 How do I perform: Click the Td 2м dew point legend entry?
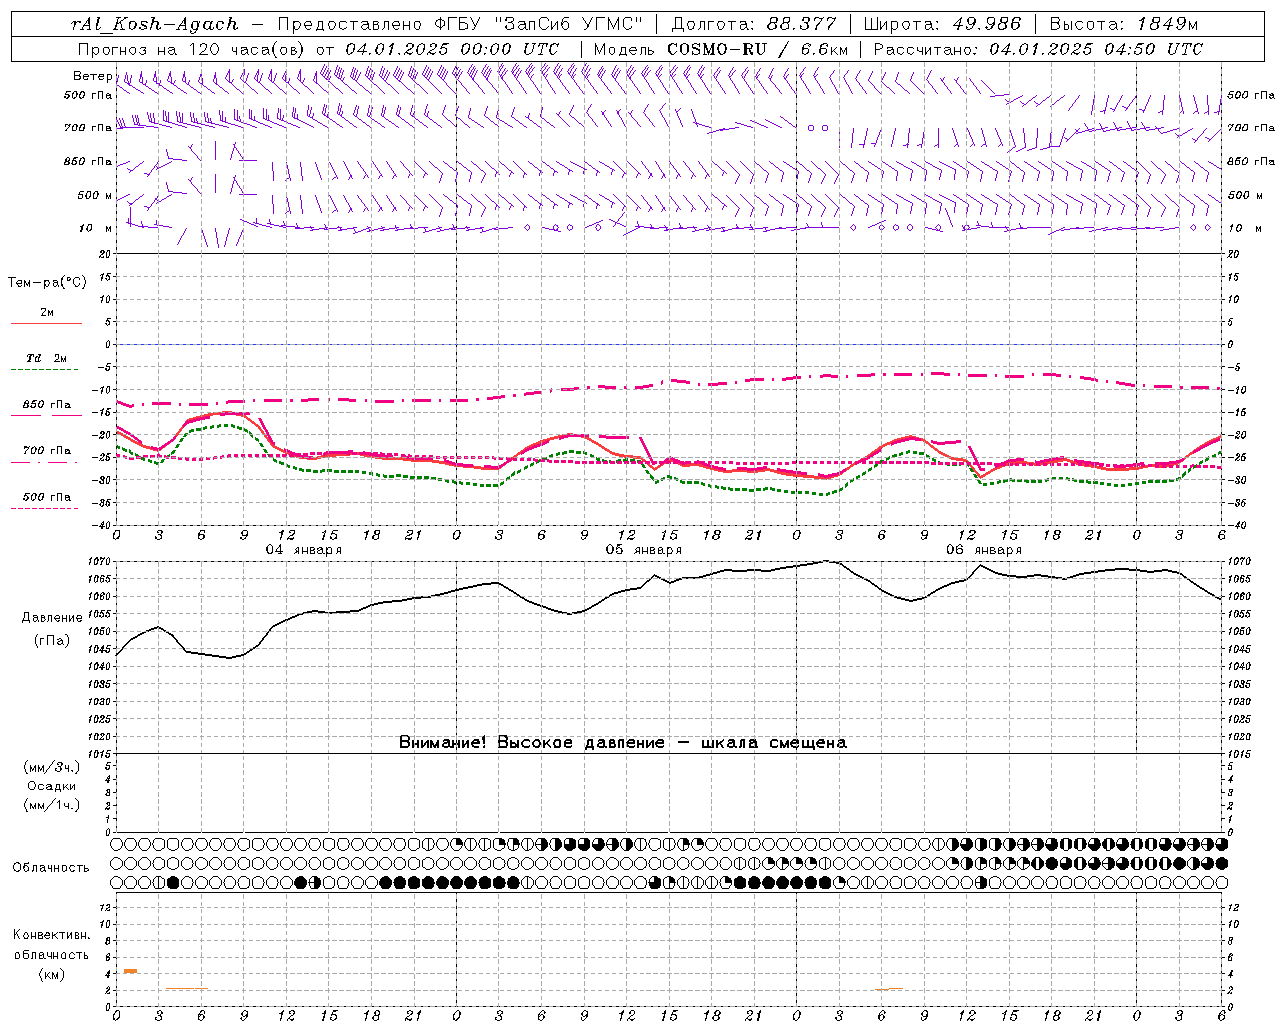(x=47, y=358)
